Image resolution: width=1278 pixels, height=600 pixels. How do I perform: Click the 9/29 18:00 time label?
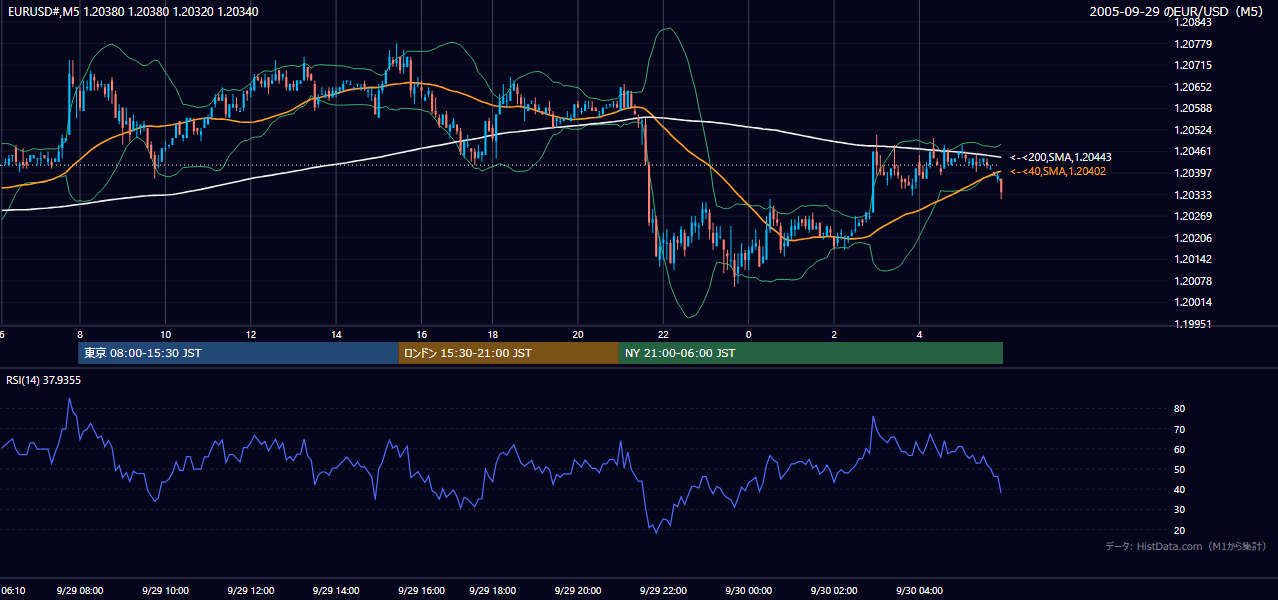[x=492, y=590]
